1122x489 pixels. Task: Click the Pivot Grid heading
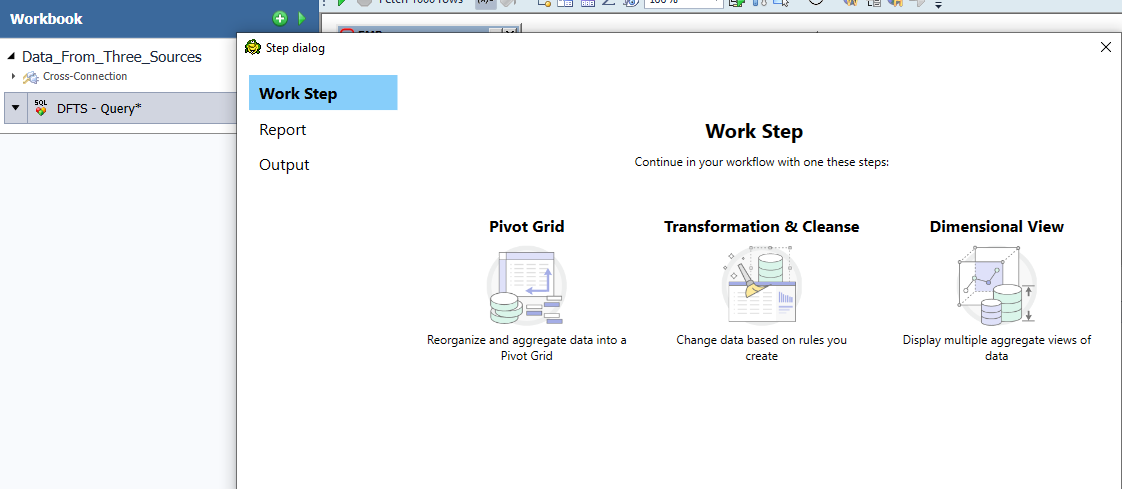(527, 226)
